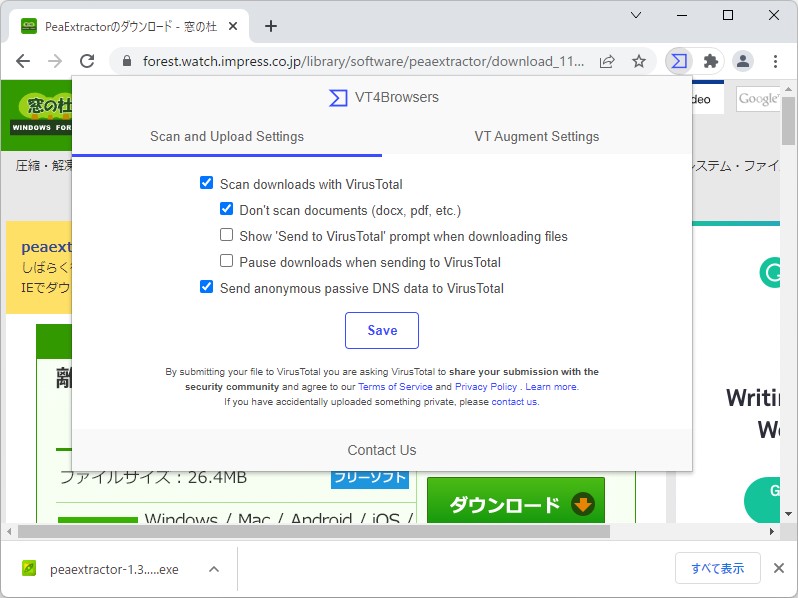Click the Google search field on page
Image resolution: width=798 pixels, height=598 pixels.
tap(757, 99)
